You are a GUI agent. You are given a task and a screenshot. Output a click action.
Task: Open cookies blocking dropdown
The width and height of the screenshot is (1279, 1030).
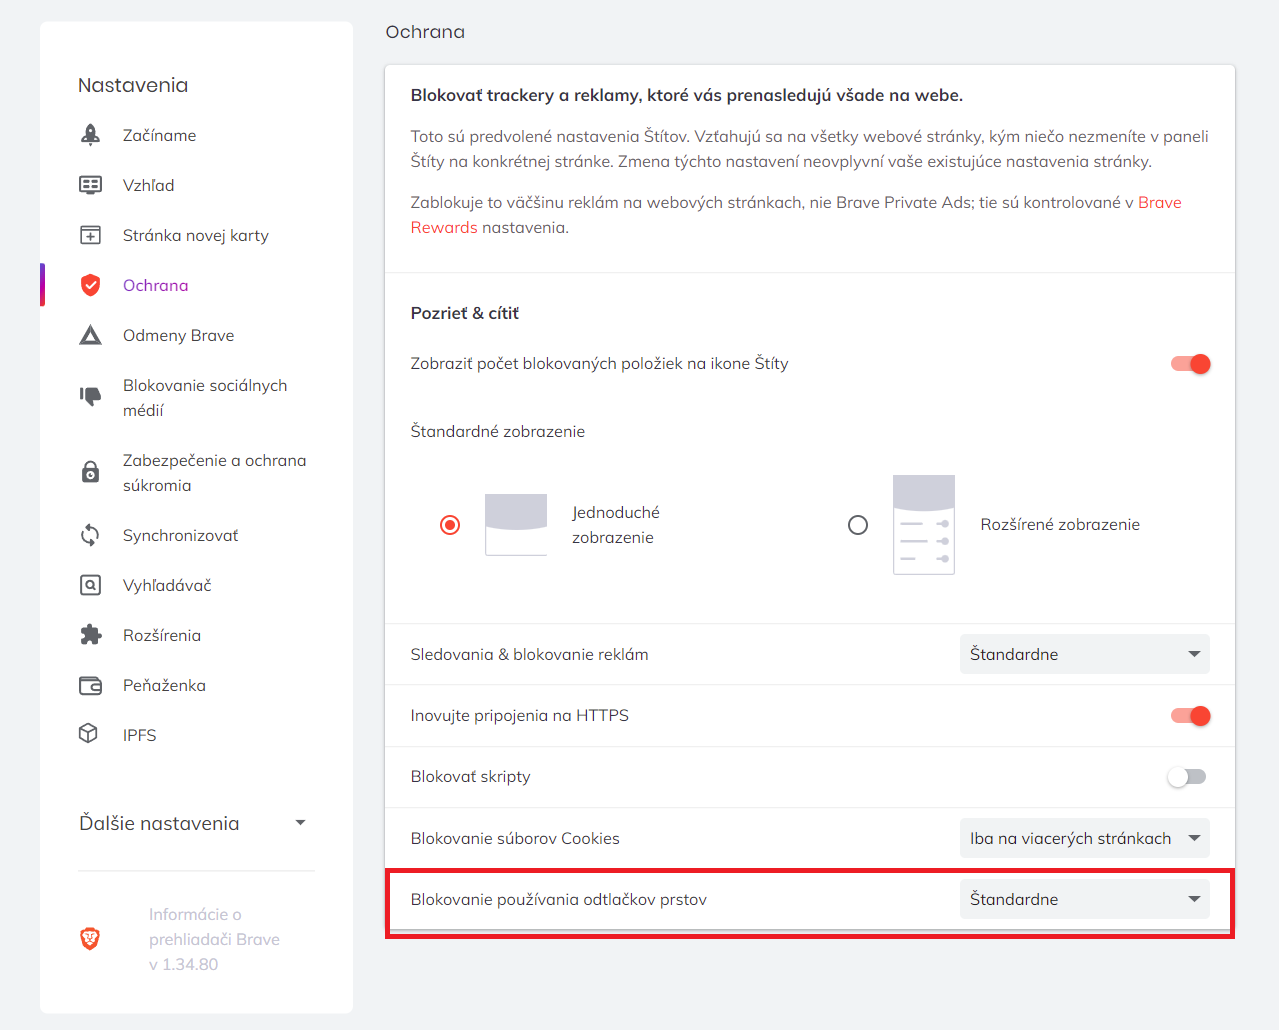(x=1084, y=838)
